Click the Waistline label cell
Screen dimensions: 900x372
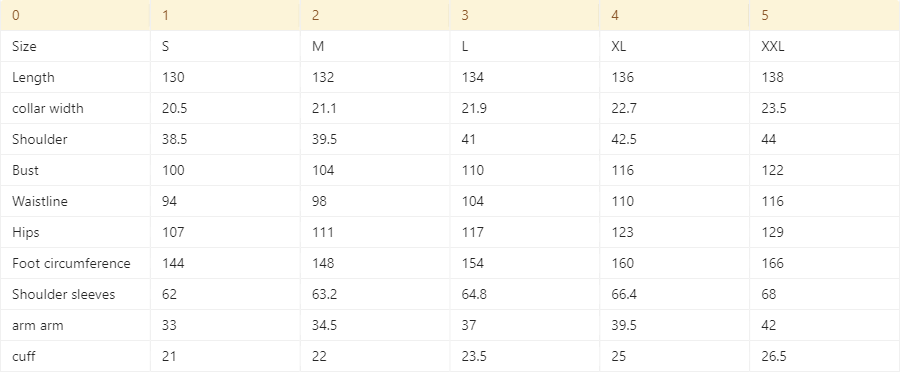pyautogui.click(x=75, y=202)
